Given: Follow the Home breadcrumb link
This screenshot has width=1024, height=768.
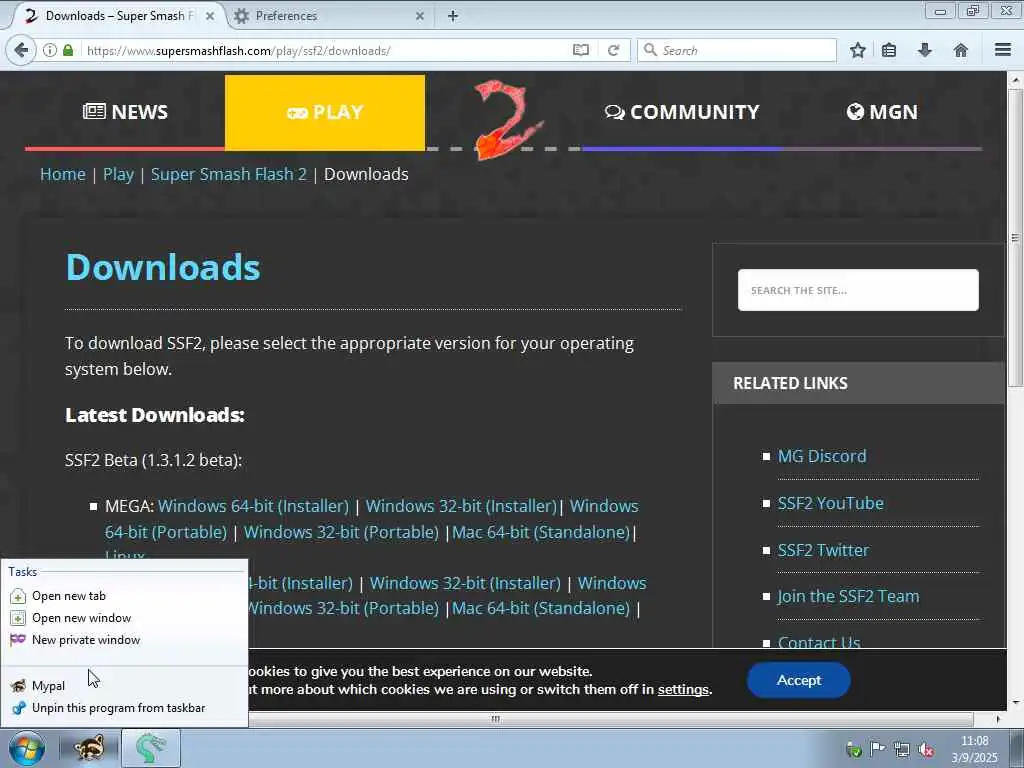Looking at the screenshot, I should (x=63, y=174).
